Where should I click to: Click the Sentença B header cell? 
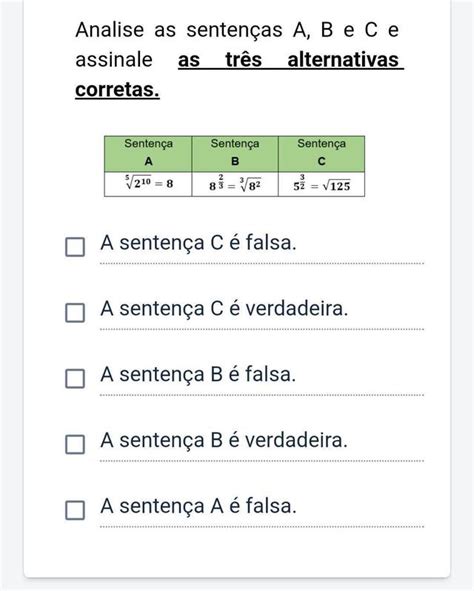click(235, 154)
